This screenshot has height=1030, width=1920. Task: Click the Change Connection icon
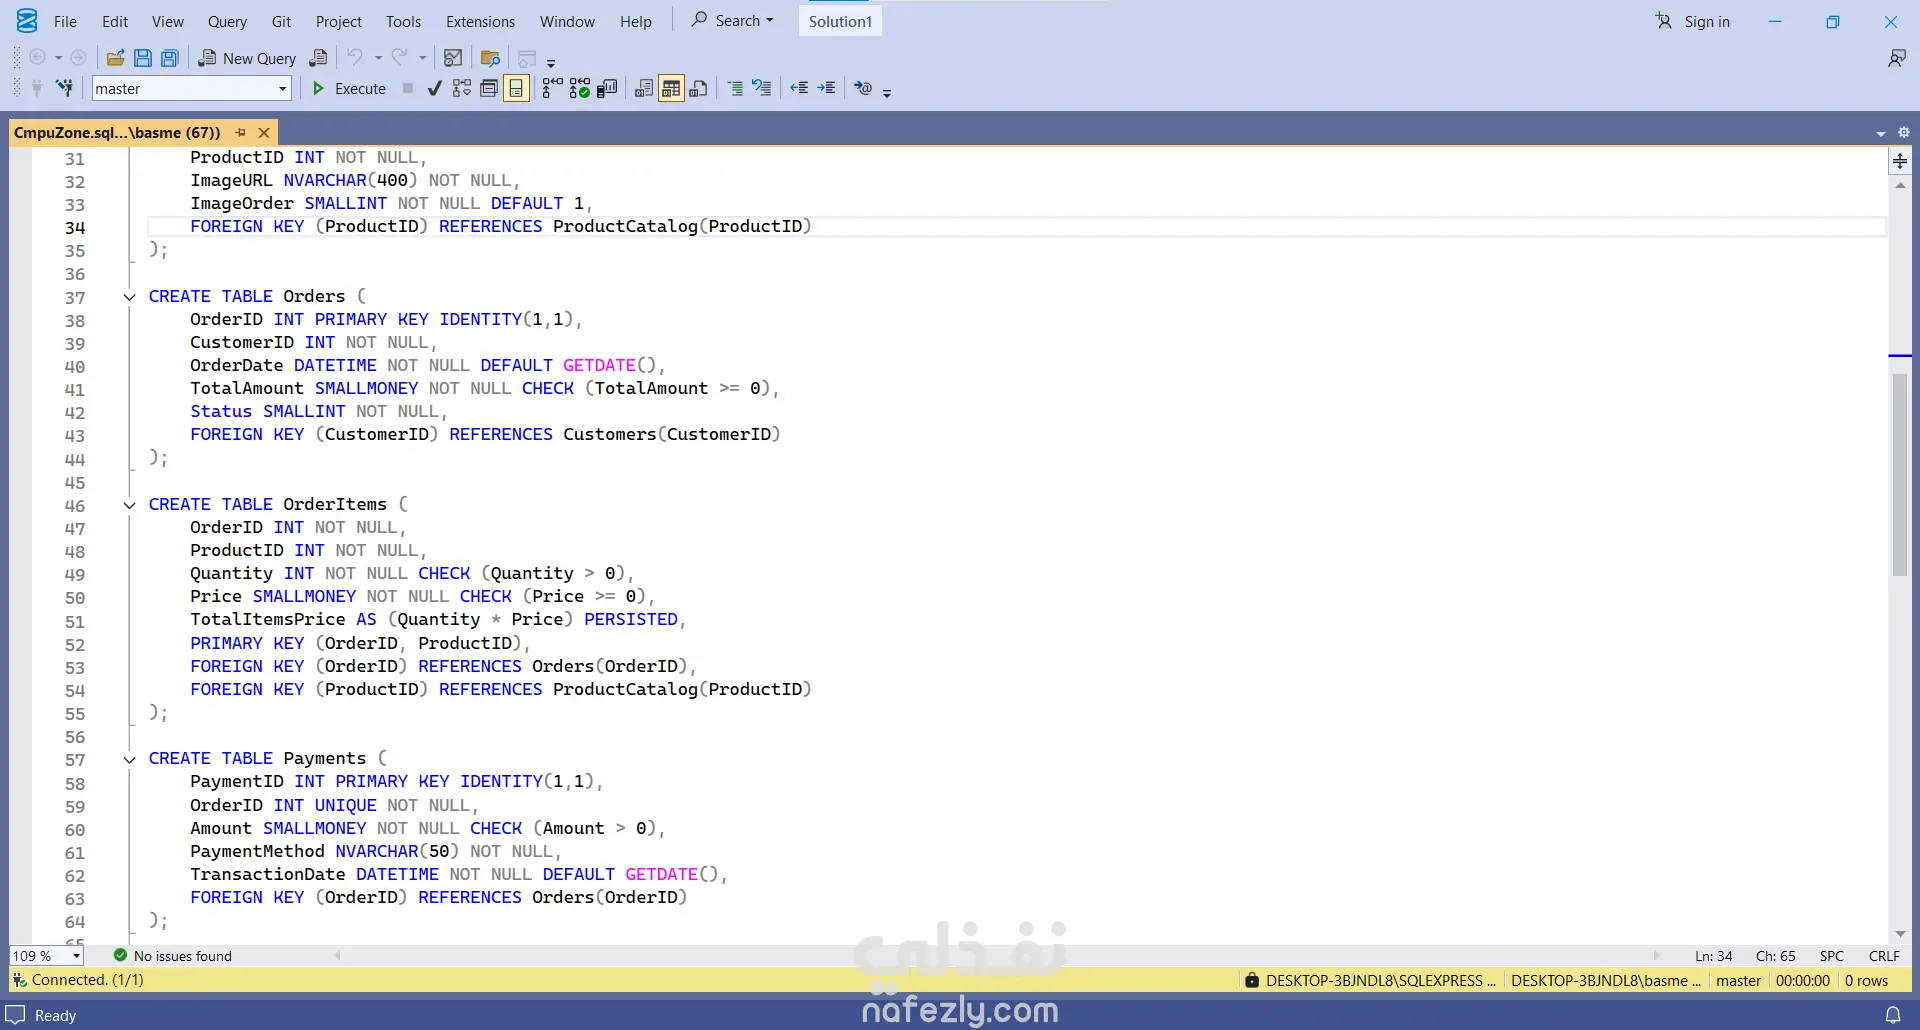(64, 89)
